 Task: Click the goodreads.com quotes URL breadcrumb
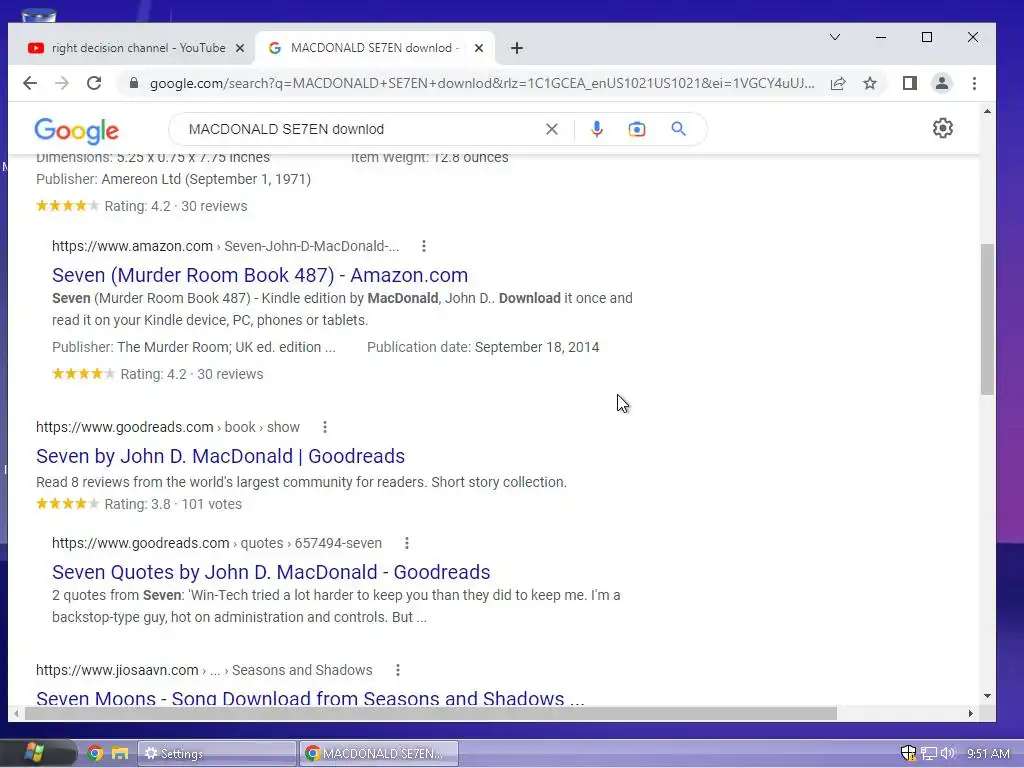click(217, 543)
